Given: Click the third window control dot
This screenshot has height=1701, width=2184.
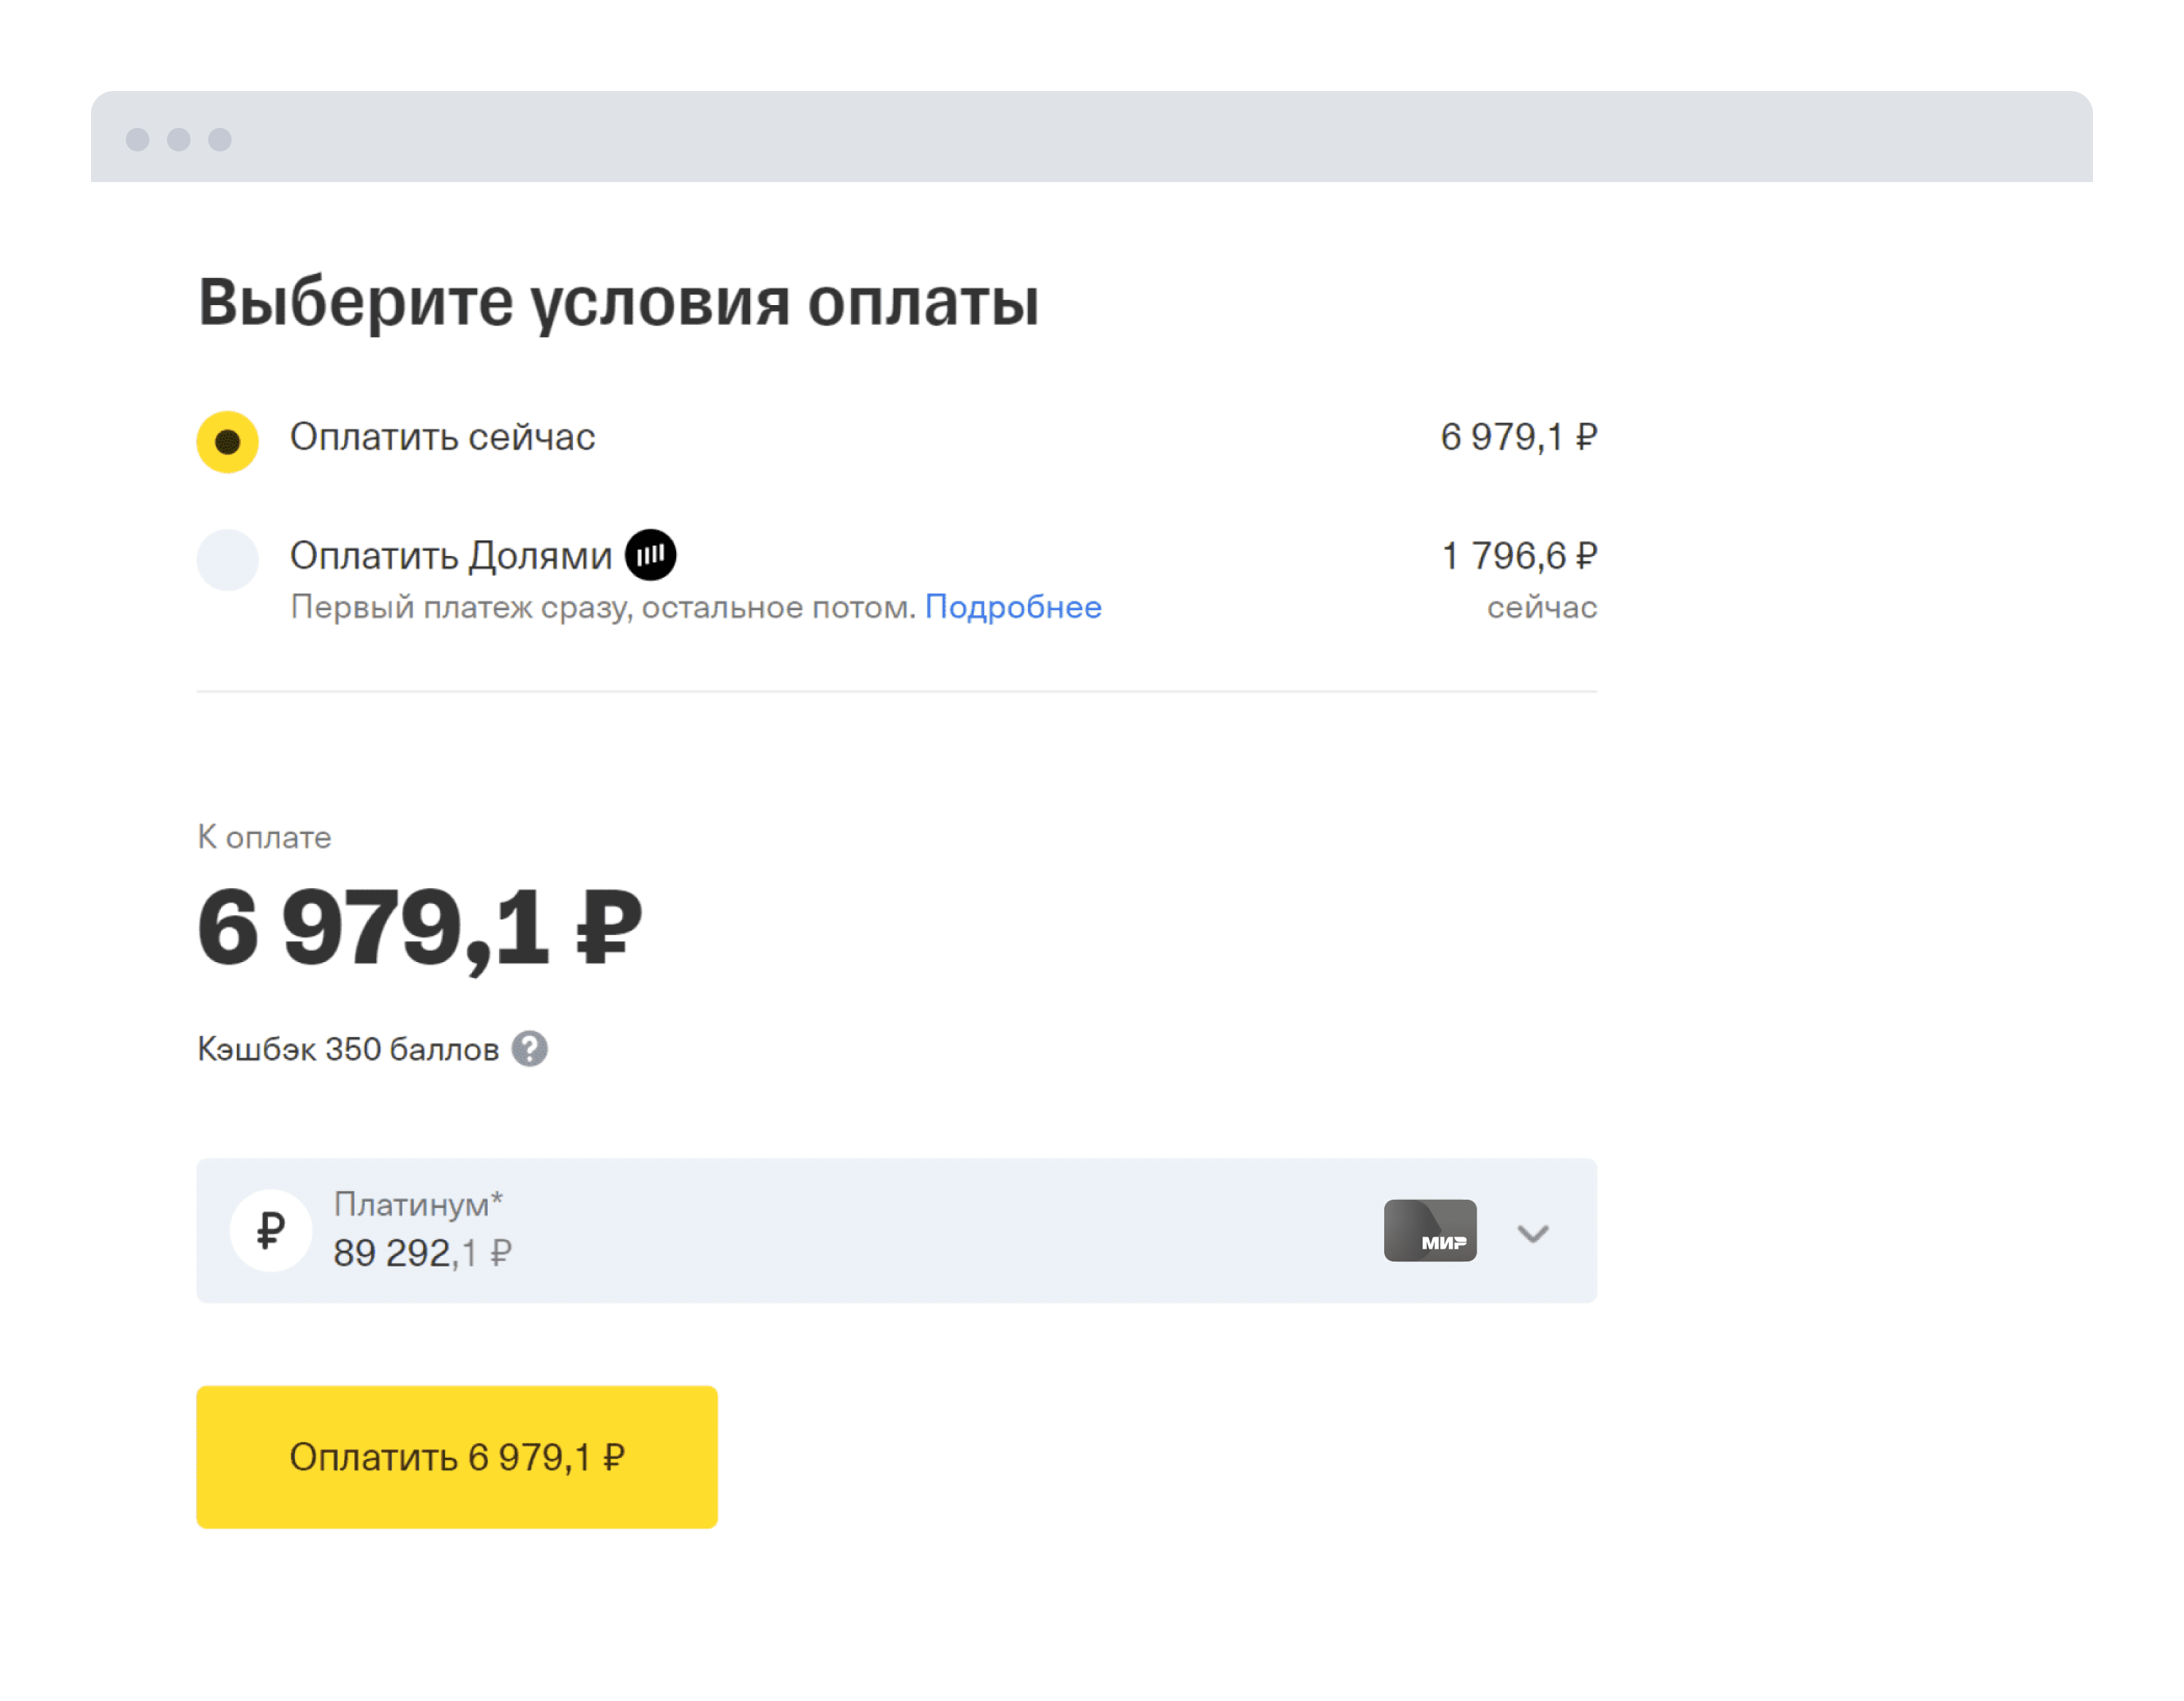Looking at the screenshot, I should (x=220, y=139).
